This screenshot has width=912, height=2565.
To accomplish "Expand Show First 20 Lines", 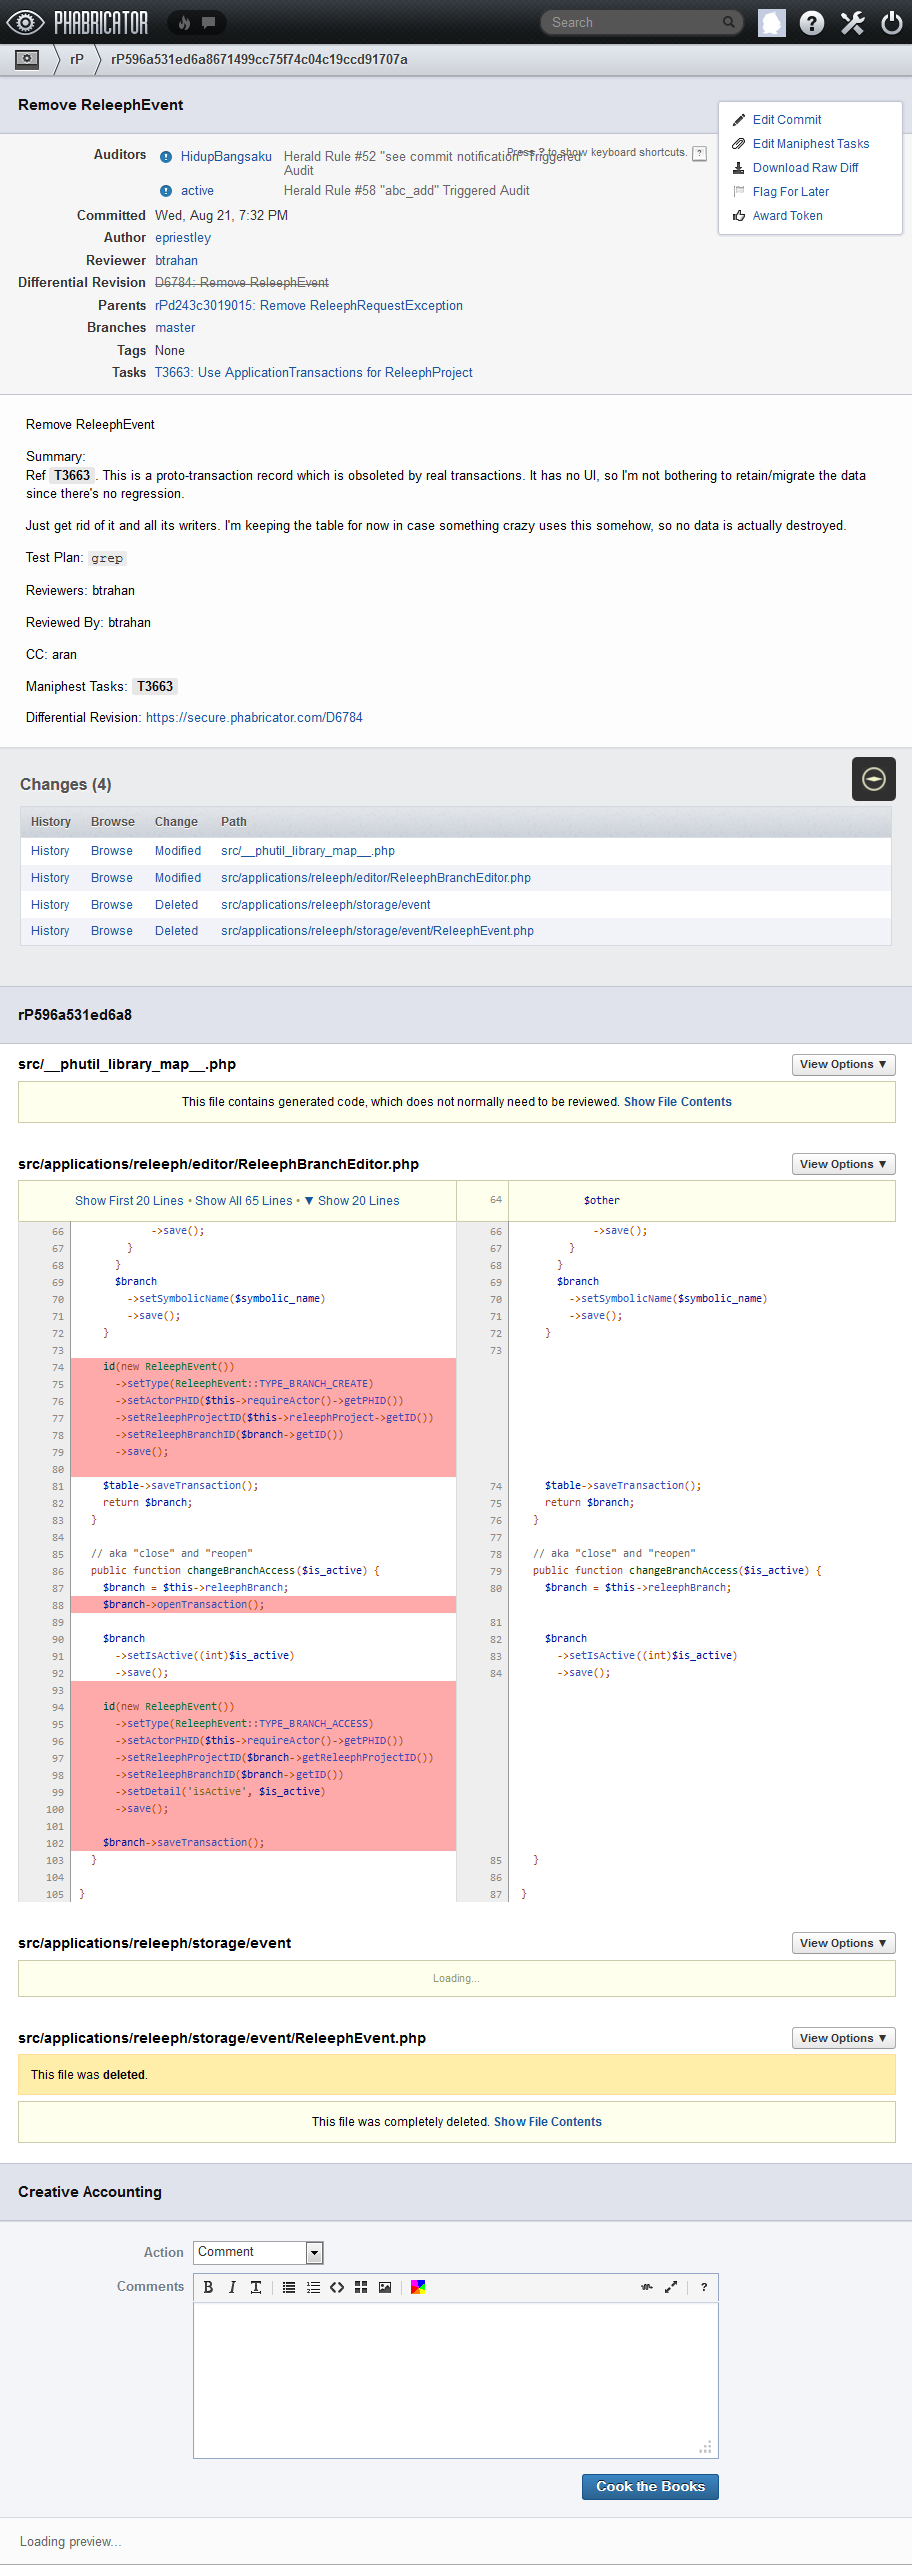I will pos(129,1201).
